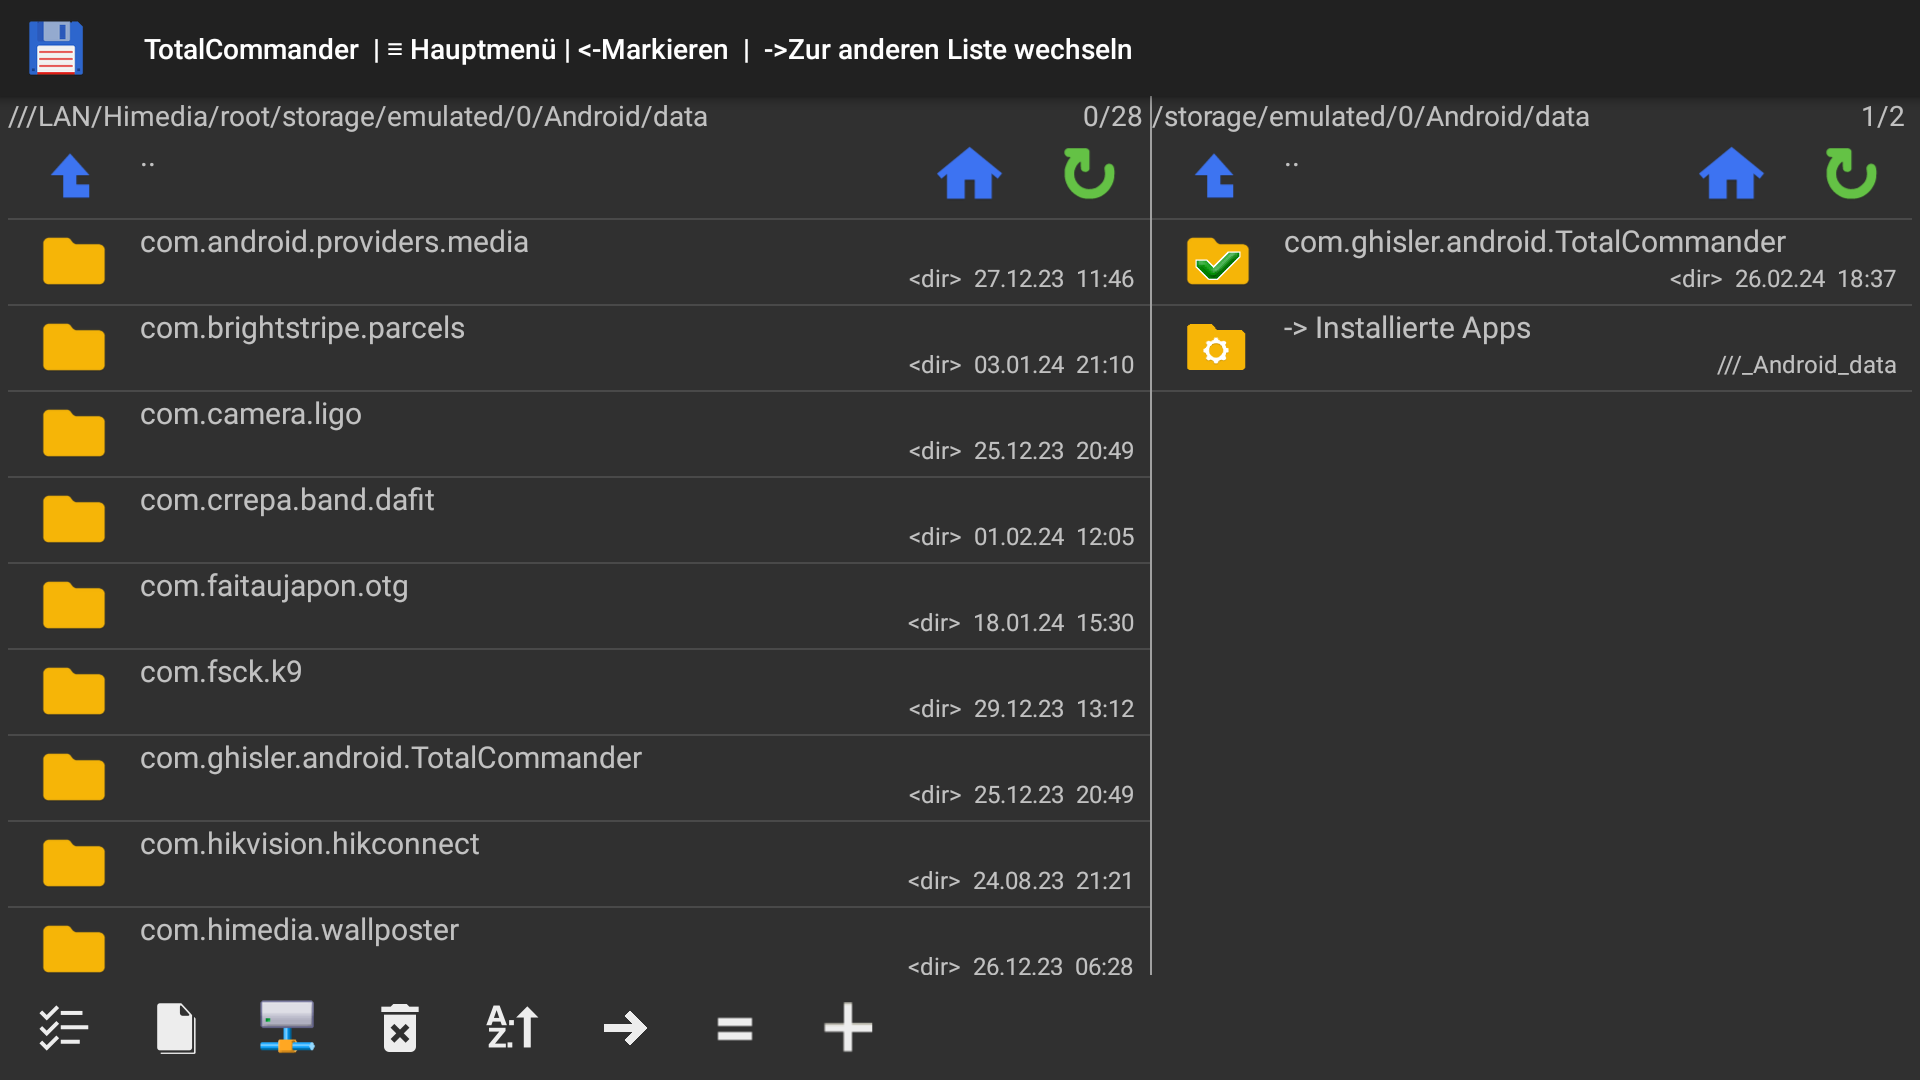This screenshot has width=1920, height=1080.
Task: Click the ///_Android_data label
Action: [x=1806, y=365]
